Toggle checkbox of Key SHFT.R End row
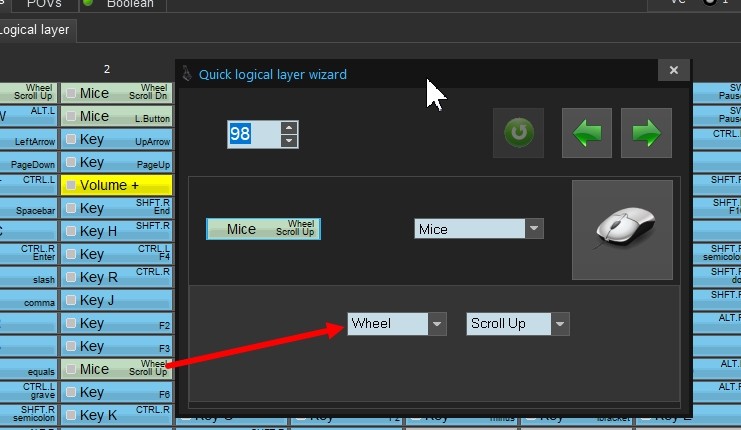Screen dimensions: 741x430 tap(71, 208)
